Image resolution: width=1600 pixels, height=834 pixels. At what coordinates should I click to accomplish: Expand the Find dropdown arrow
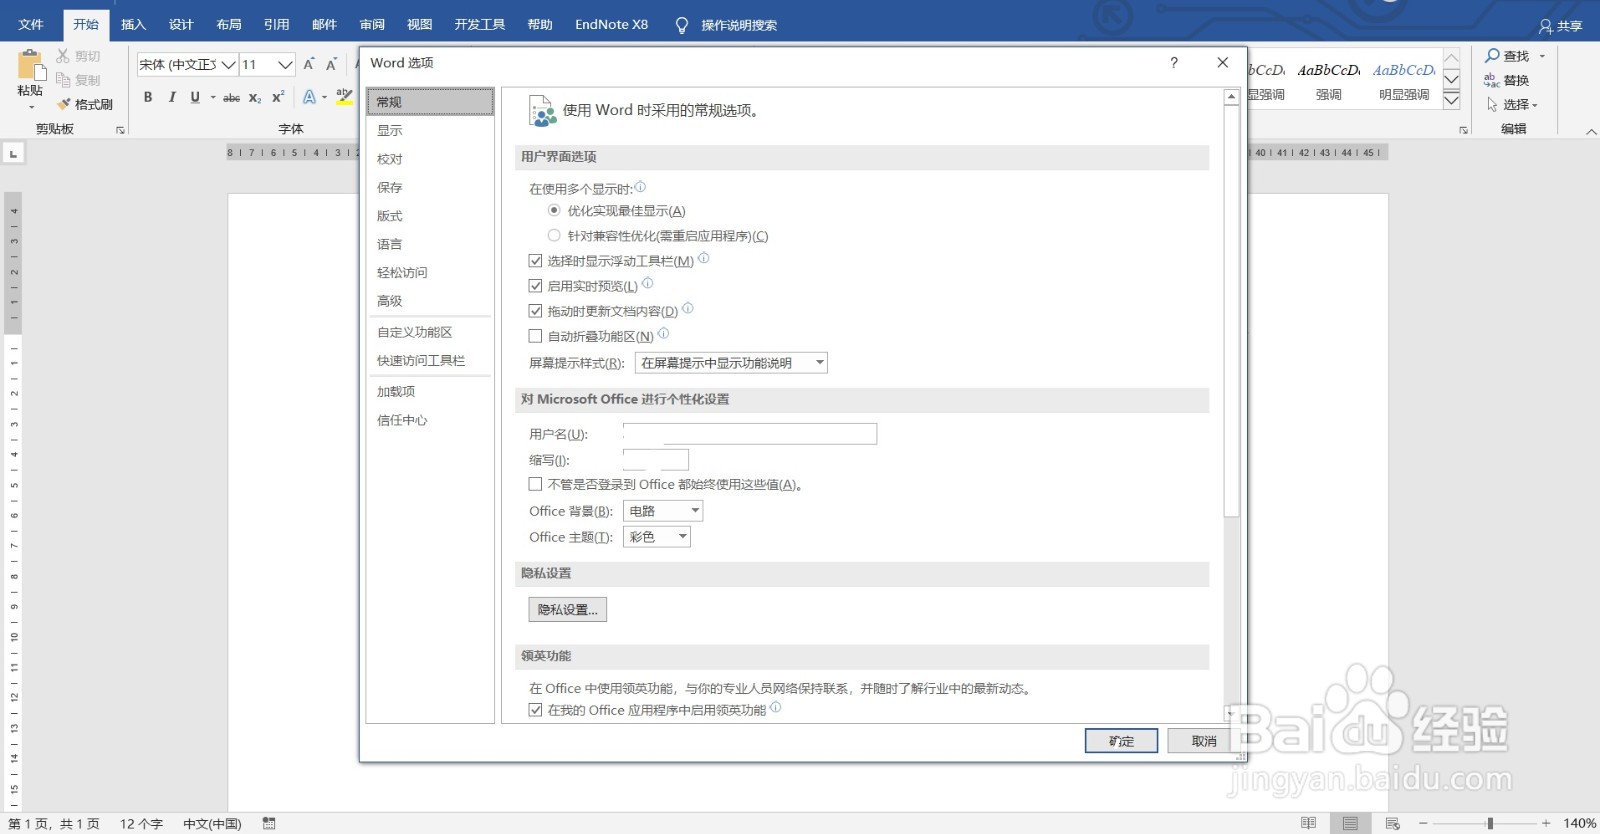point(1542,56)
